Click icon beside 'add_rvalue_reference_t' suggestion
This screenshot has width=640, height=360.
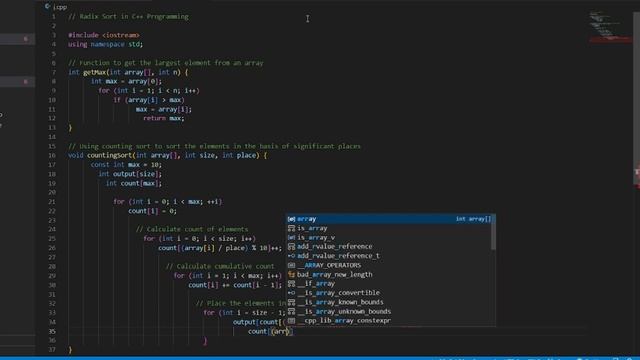coord(291,256)
